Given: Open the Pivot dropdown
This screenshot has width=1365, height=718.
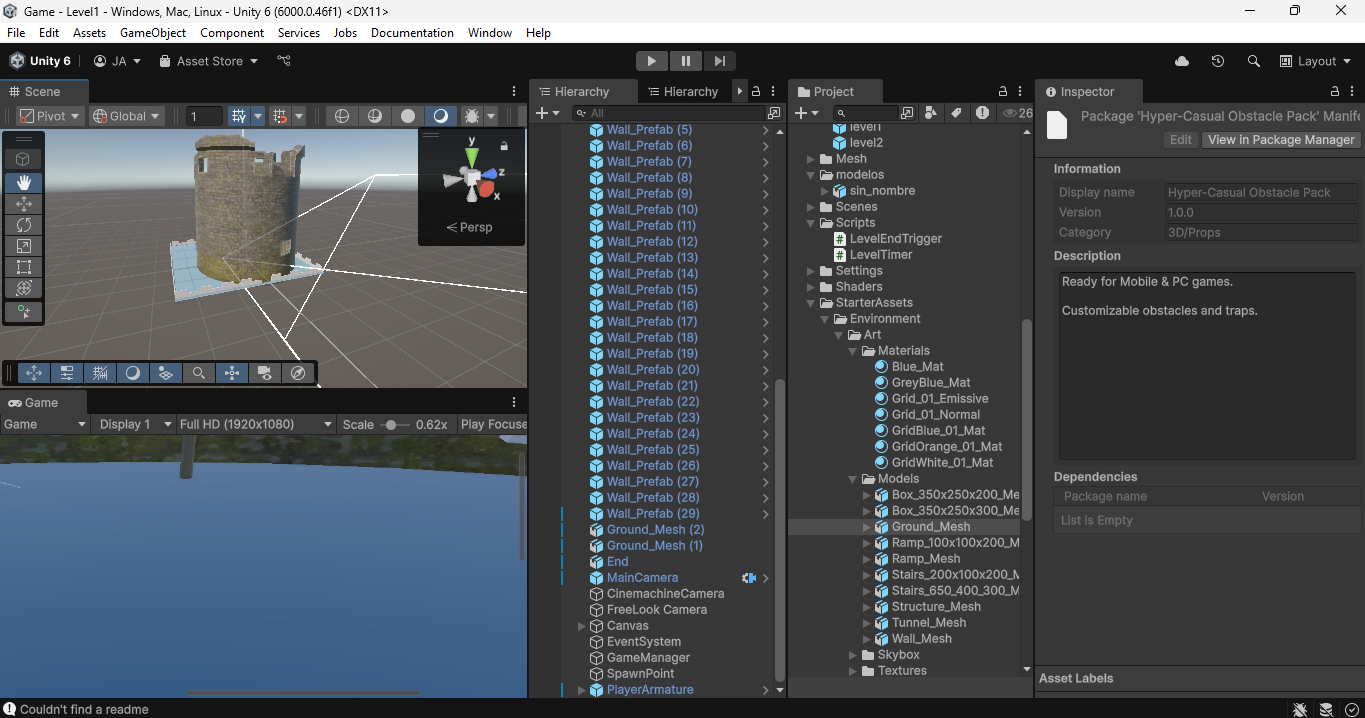Looking at the screenshot, I should [50, 116].
